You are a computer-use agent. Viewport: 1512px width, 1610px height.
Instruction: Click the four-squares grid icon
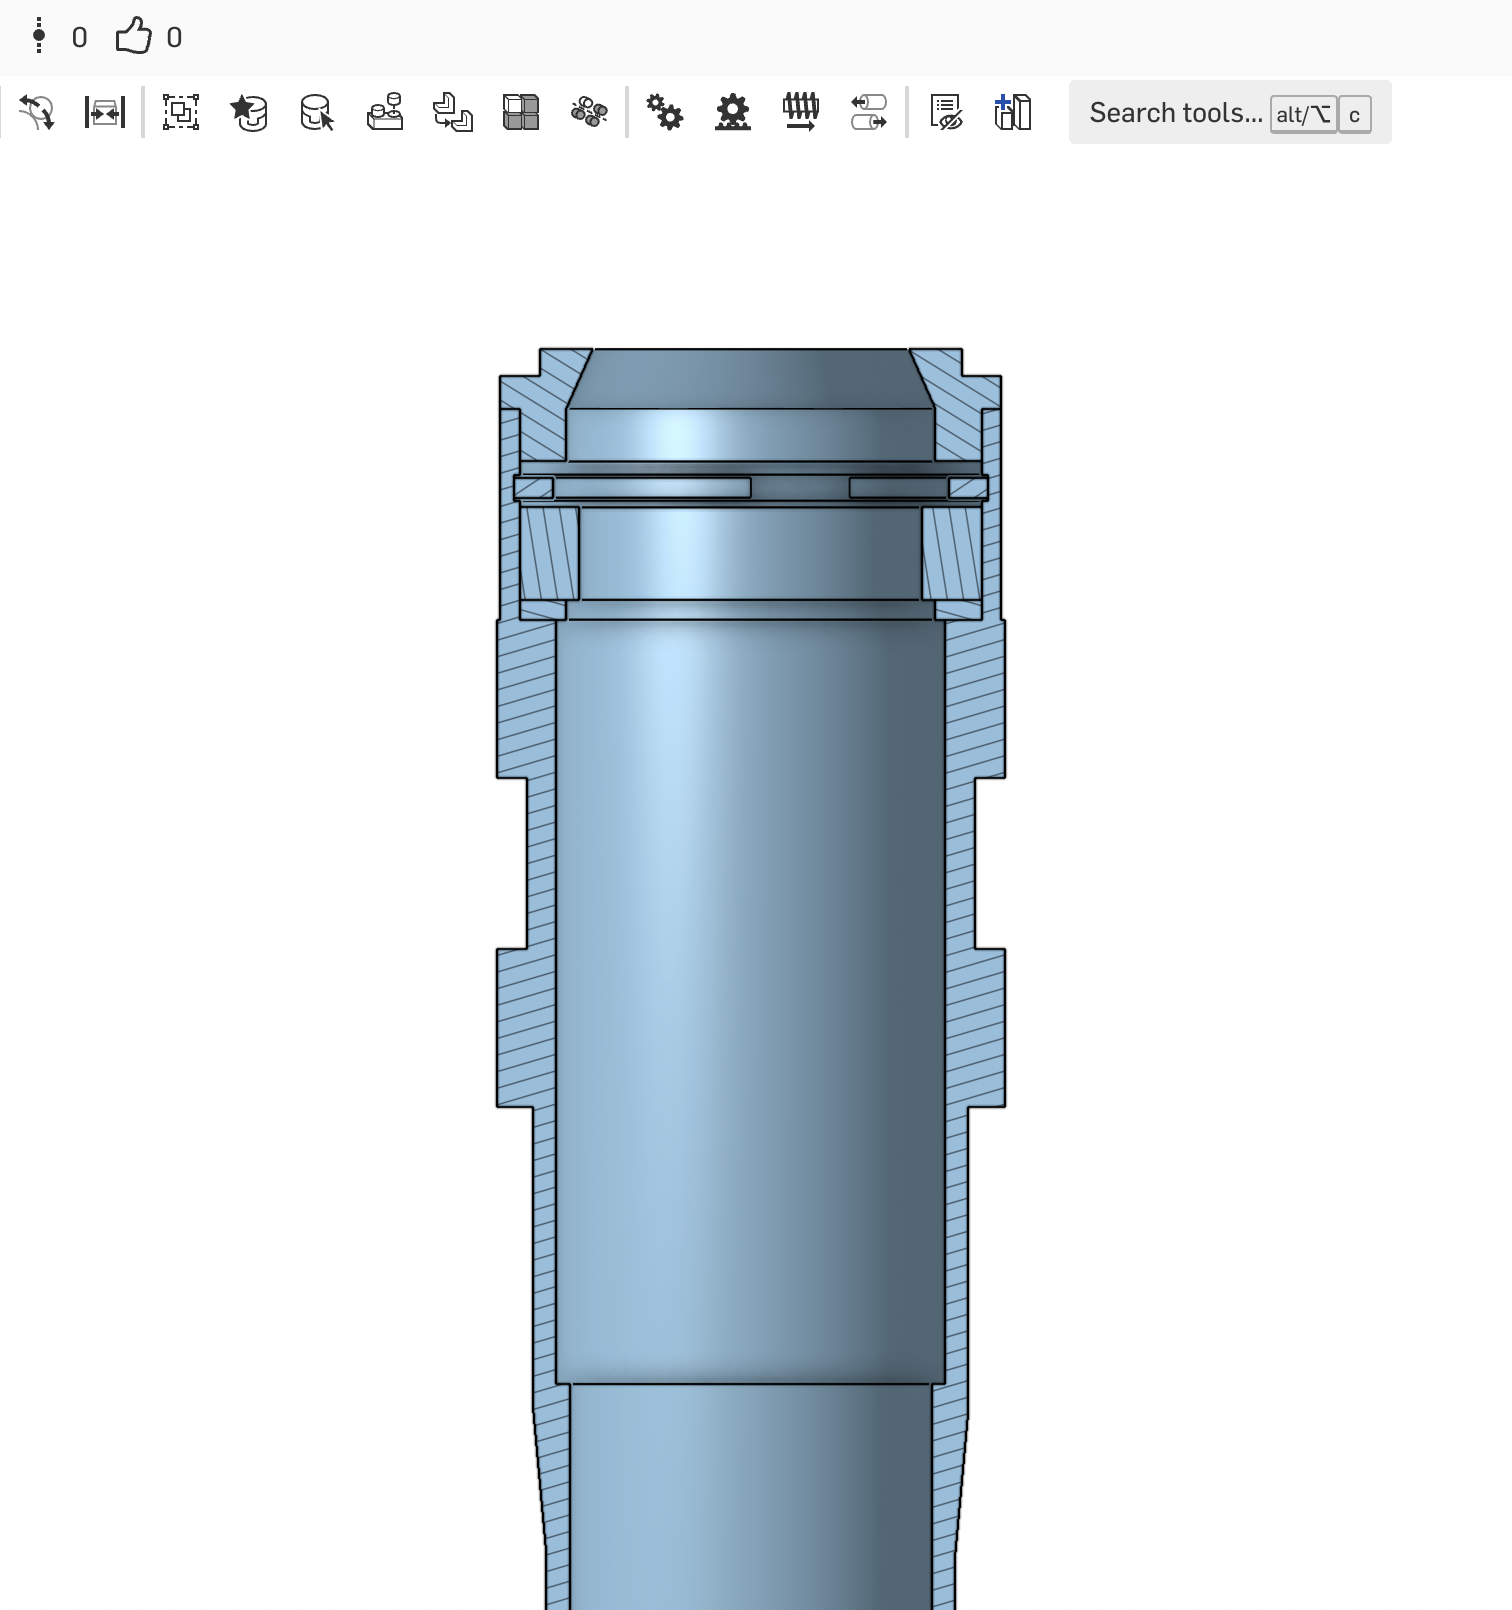(x=521, y=112)
